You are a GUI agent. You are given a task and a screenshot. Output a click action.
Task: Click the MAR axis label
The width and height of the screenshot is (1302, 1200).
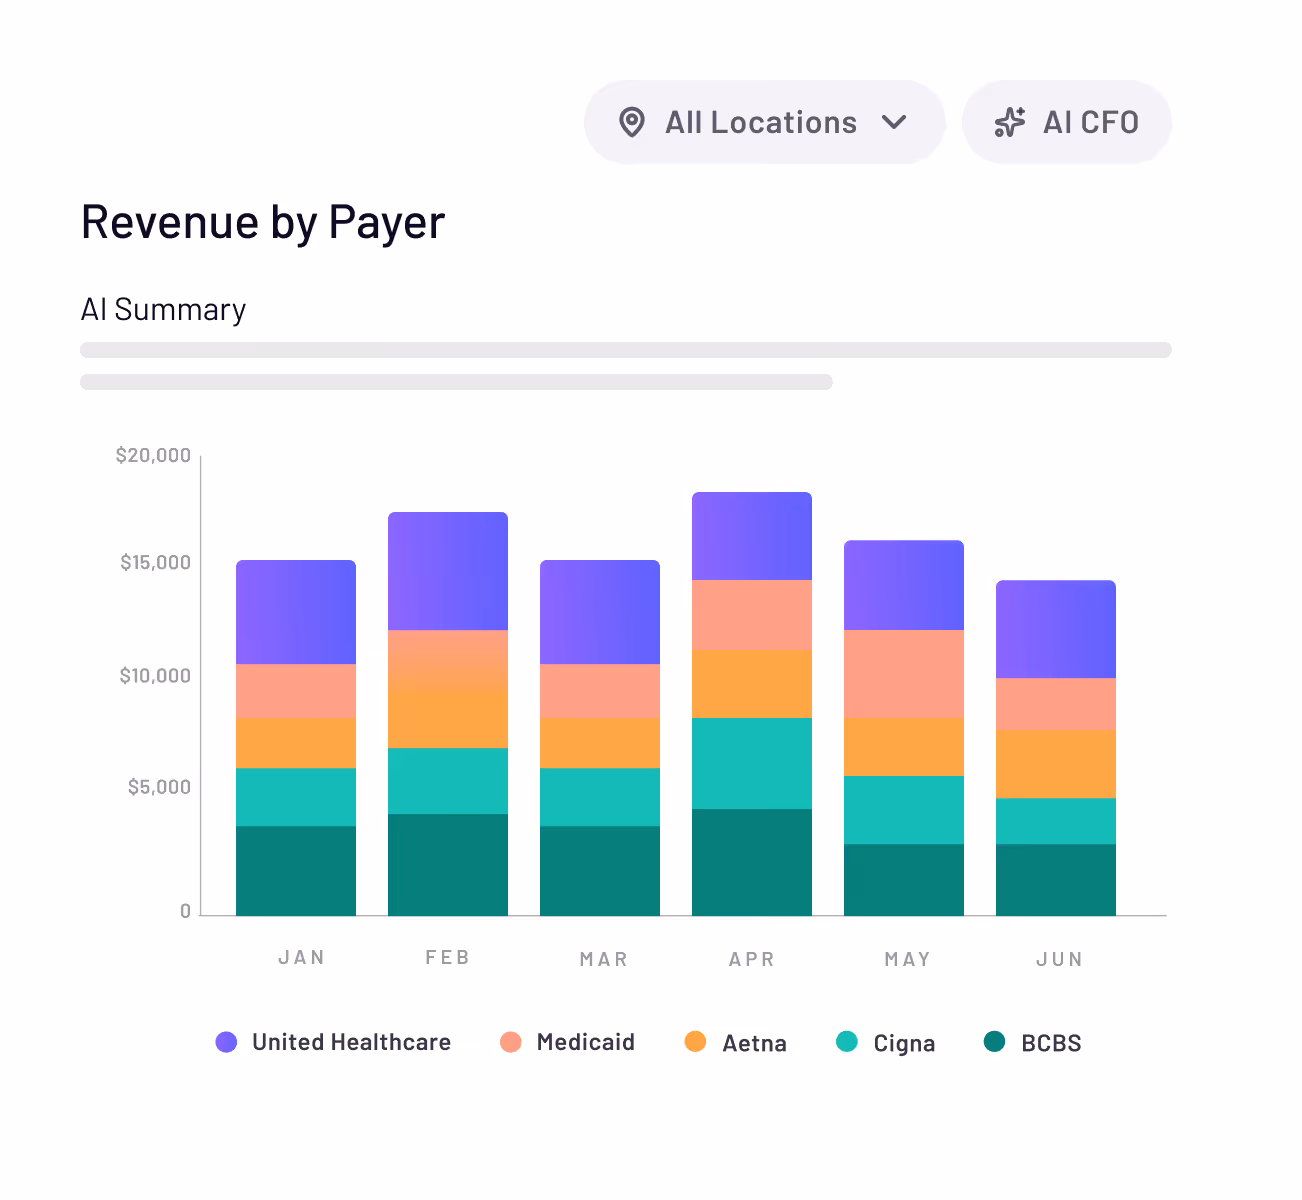pyautogui.click(x=603, y=959)
